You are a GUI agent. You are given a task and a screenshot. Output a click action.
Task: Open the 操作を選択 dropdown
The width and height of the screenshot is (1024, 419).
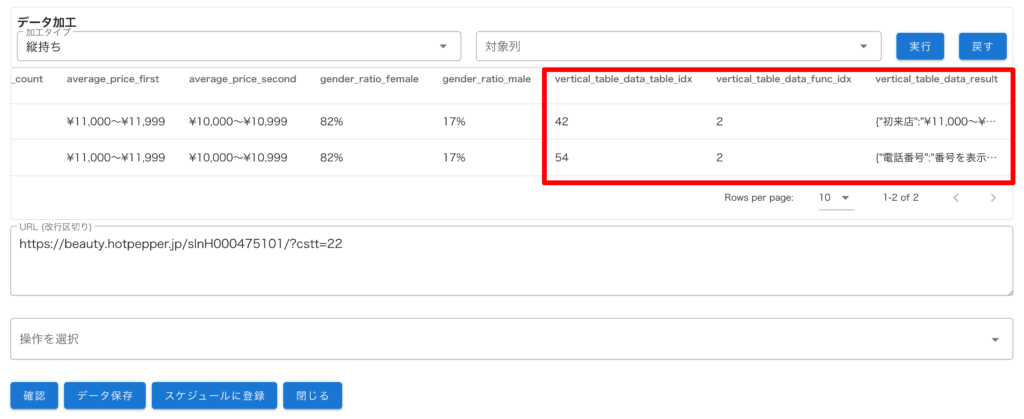(x=511, y=339)
